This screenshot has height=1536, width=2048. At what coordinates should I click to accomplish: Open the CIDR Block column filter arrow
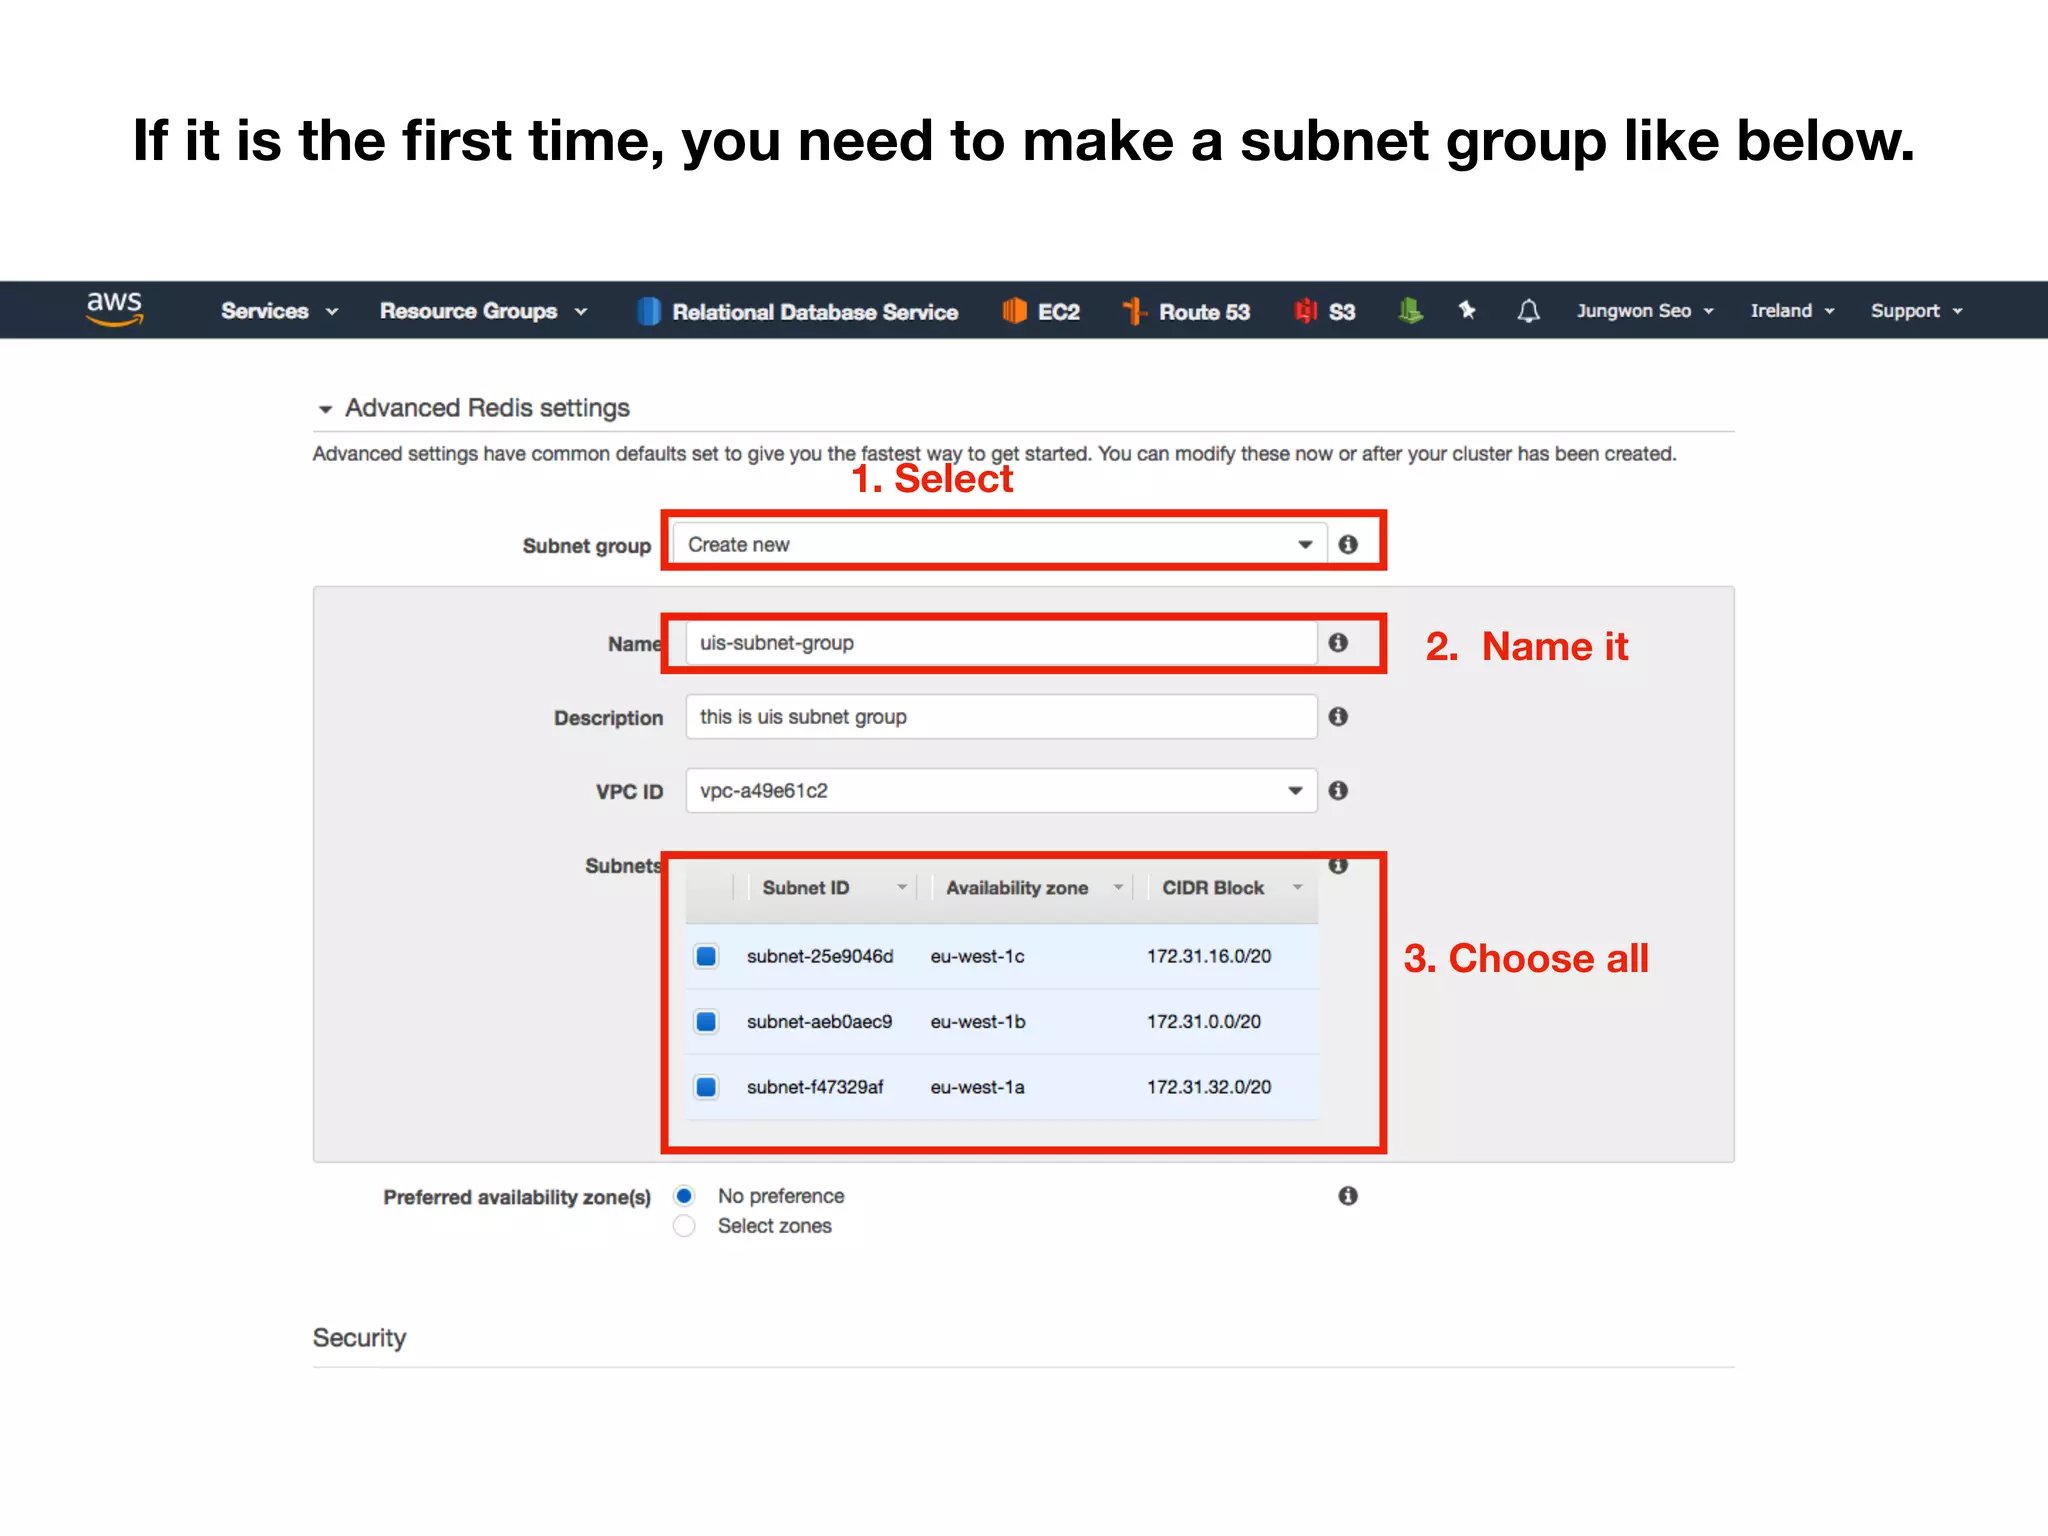coord(1297,887)
